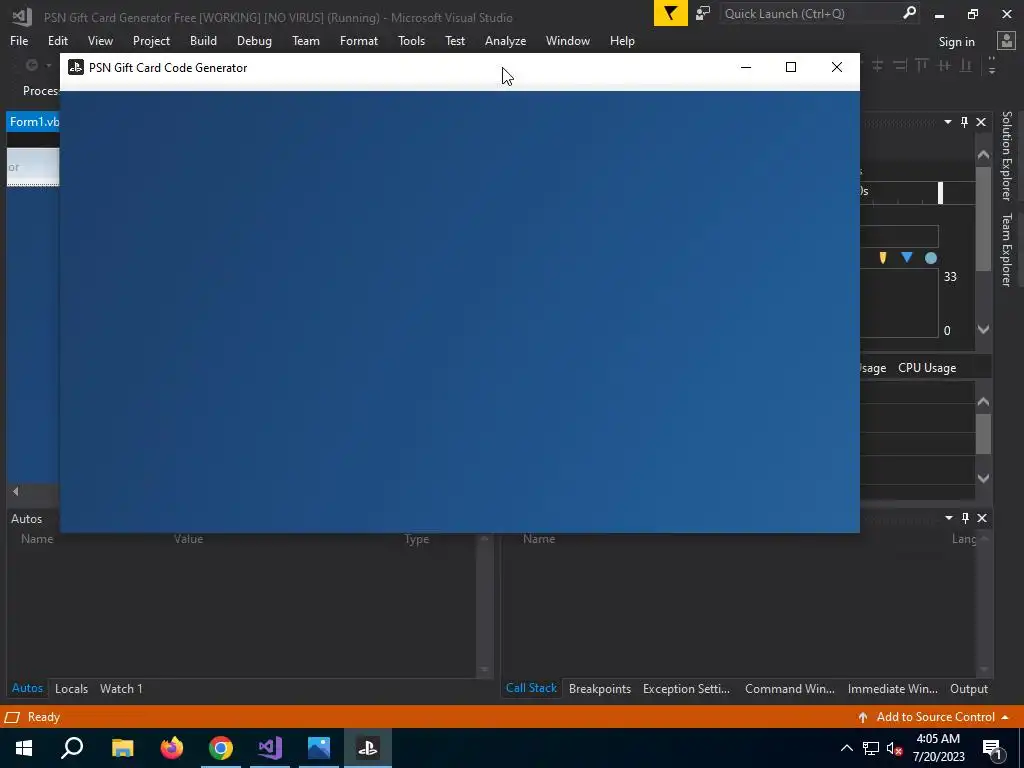Open the Build menu

203,40
